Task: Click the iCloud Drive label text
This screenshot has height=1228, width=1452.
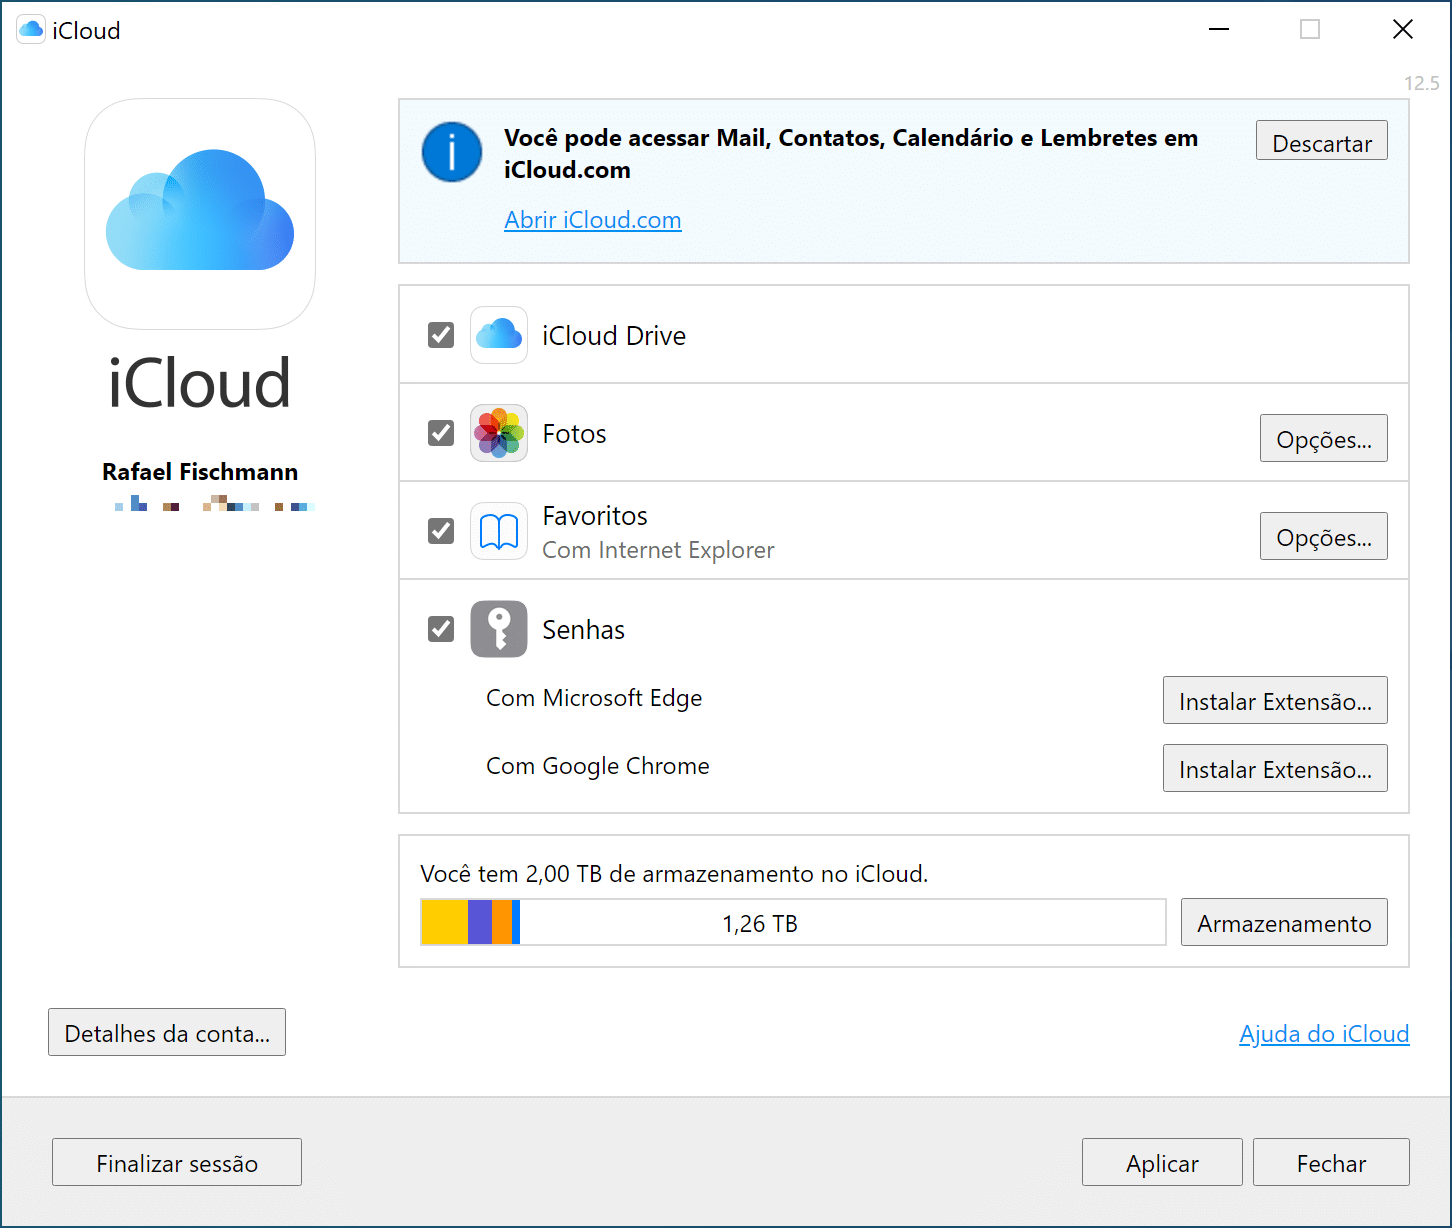Action: (614, 336)
